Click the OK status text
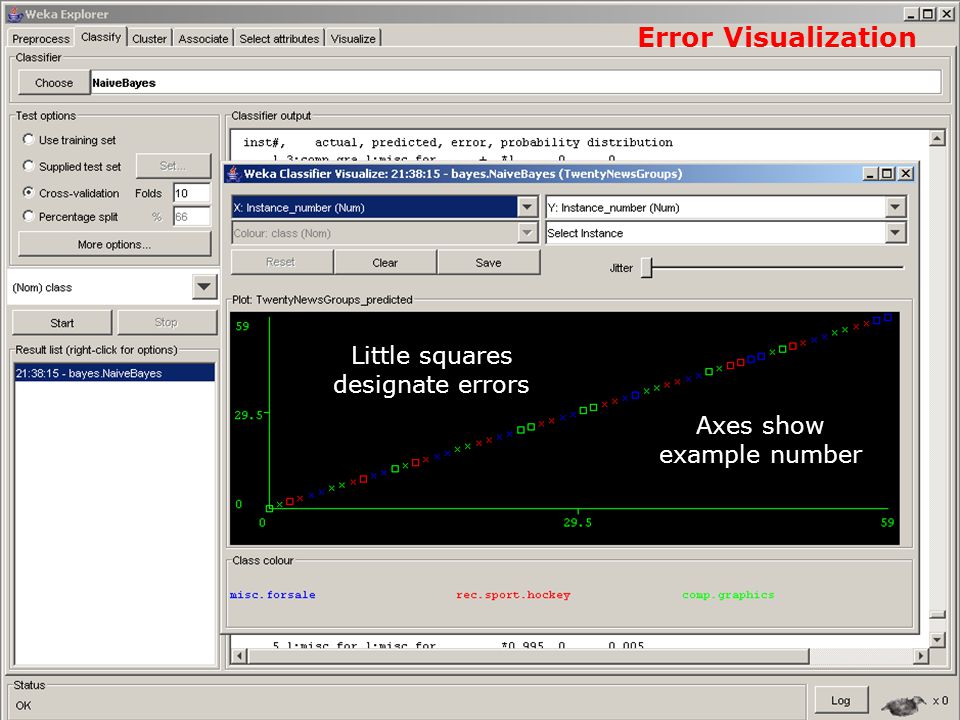The width and height of the screenshot is (960, 720). click(23, 705)
